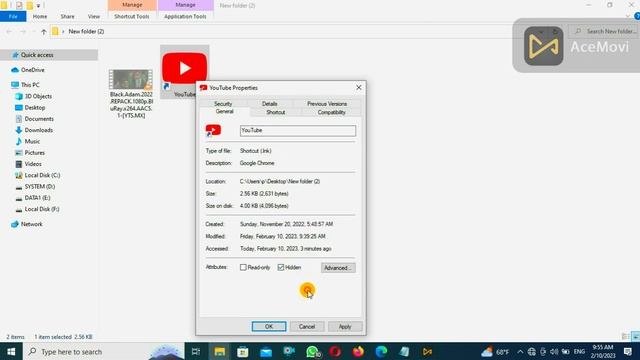
Task: Open Documents in navigation pane
Action: (x=39, y=119)
